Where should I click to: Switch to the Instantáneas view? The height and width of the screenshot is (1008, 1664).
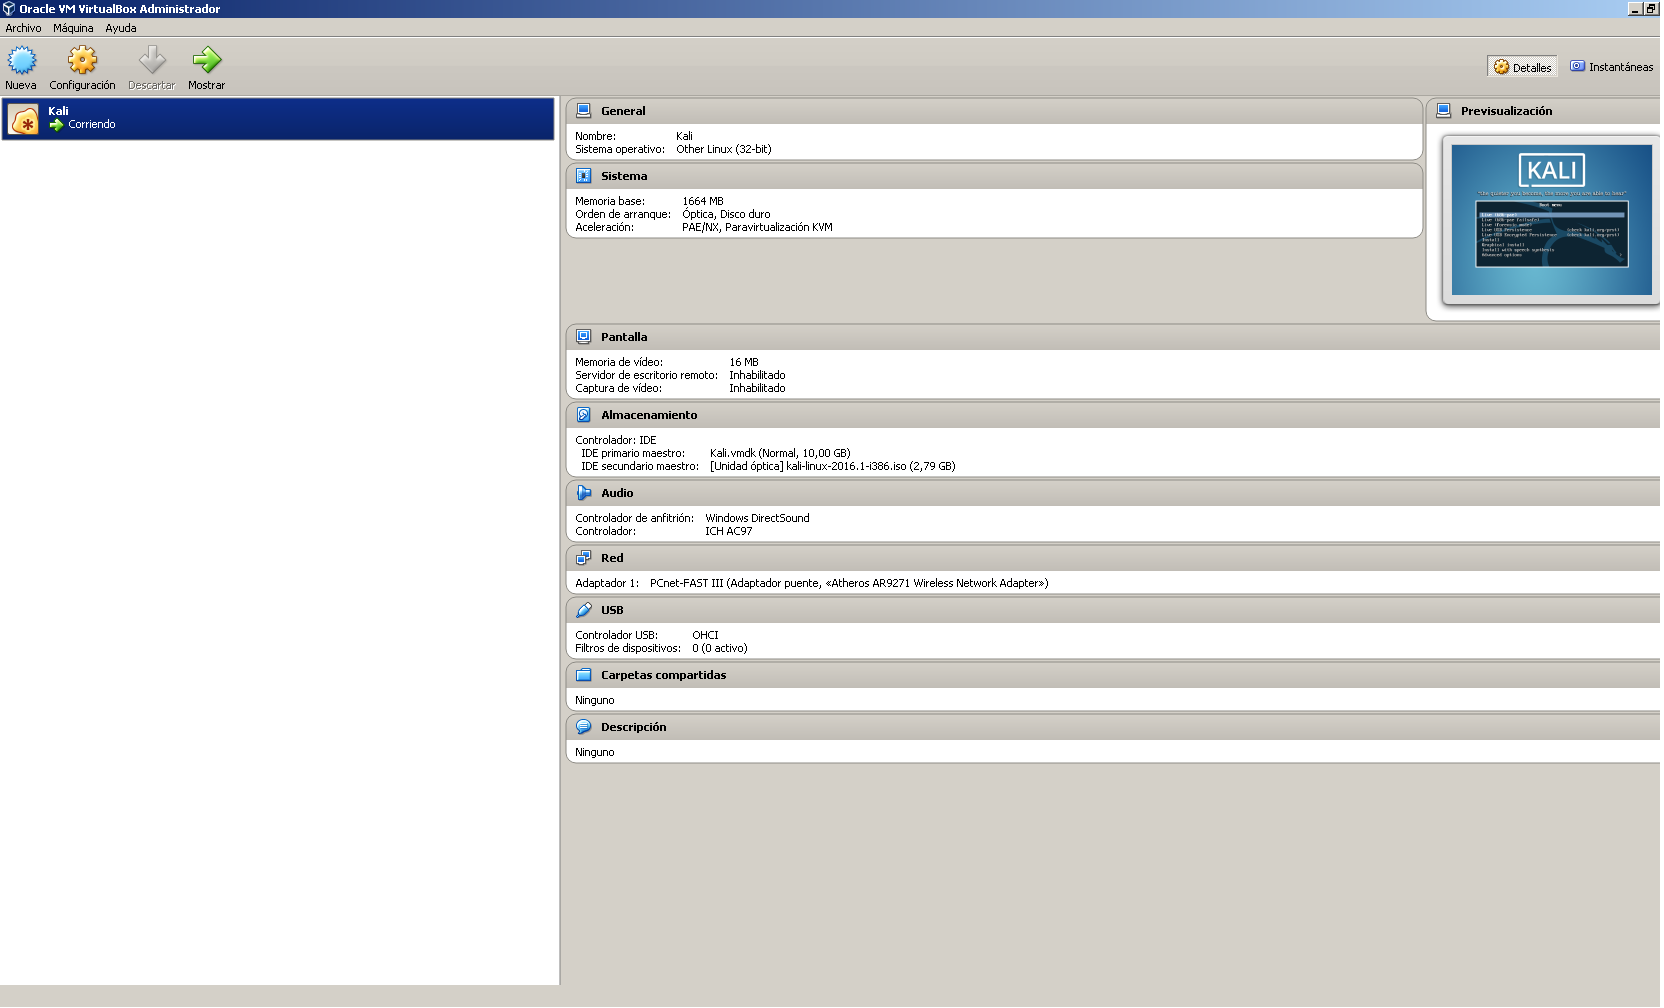tap(1611, 67)
